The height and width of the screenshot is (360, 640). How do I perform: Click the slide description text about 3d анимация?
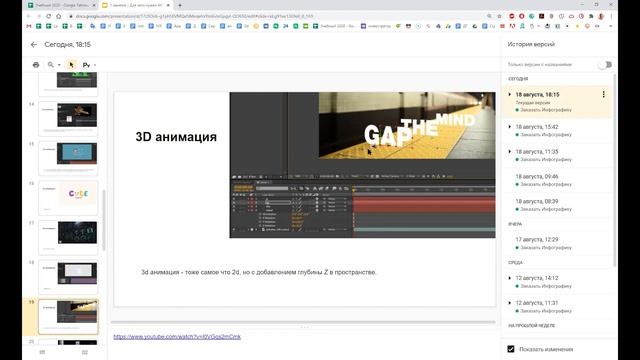click(258, 272)
